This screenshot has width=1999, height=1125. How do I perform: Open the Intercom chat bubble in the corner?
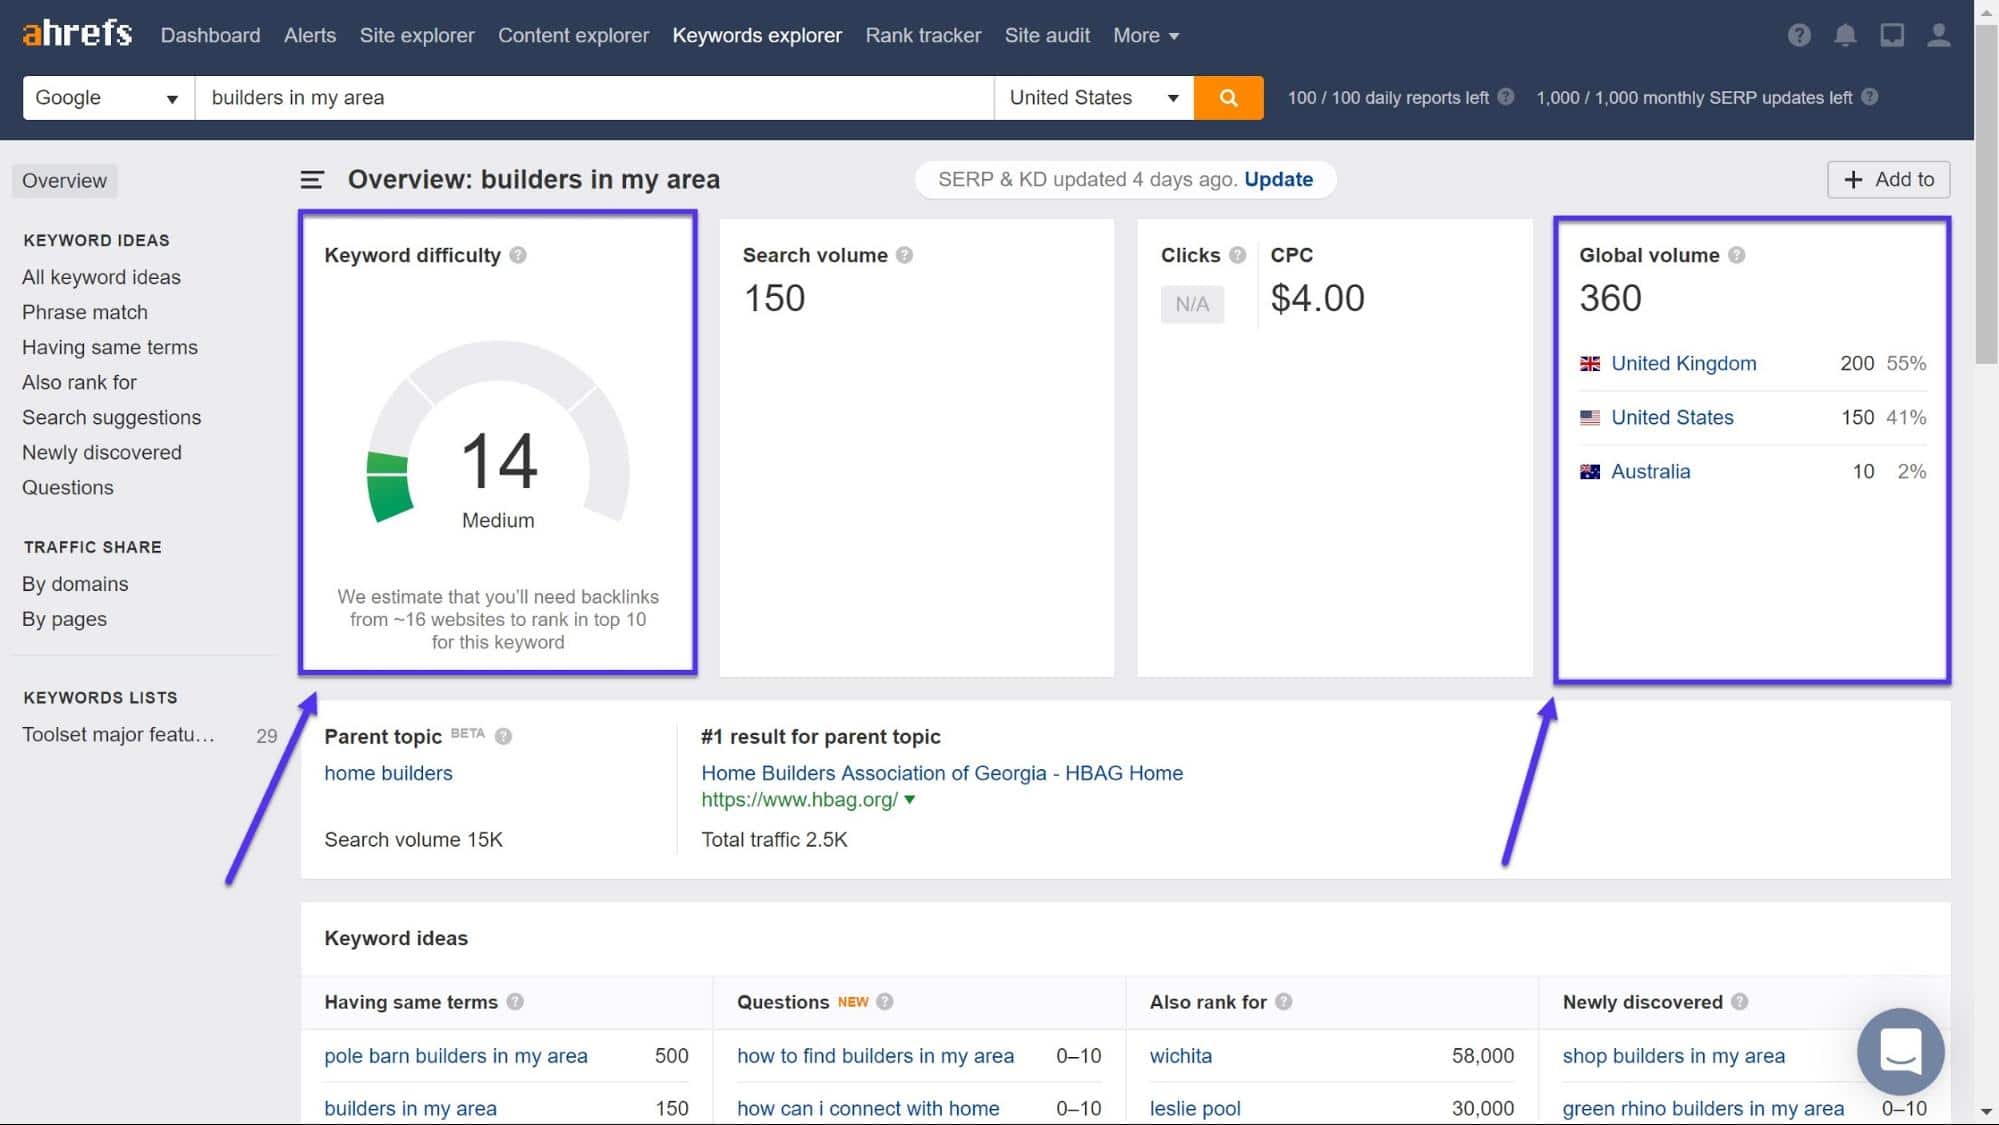(x=1900, y=1052)
